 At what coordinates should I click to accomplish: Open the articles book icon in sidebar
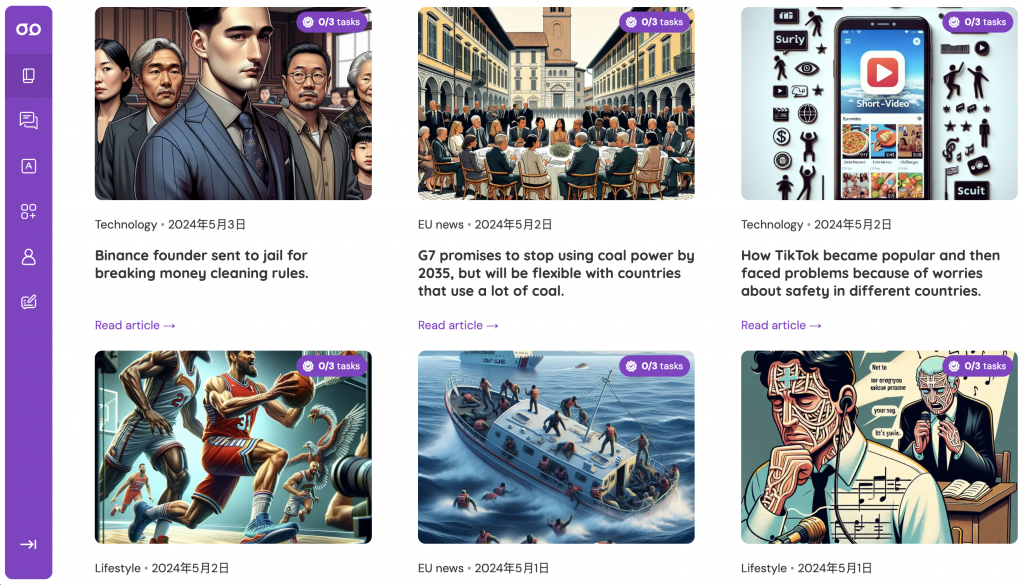pyautogui.click(x=28, y=76)
